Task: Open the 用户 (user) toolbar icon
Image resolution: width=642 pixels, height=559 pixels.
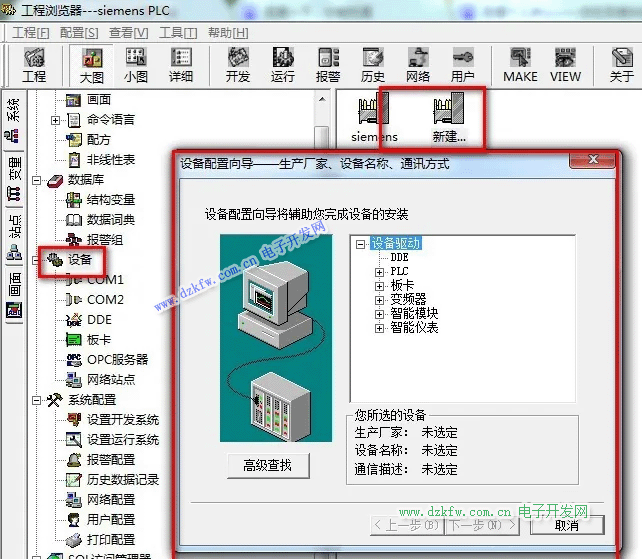Action: (463, 64)
